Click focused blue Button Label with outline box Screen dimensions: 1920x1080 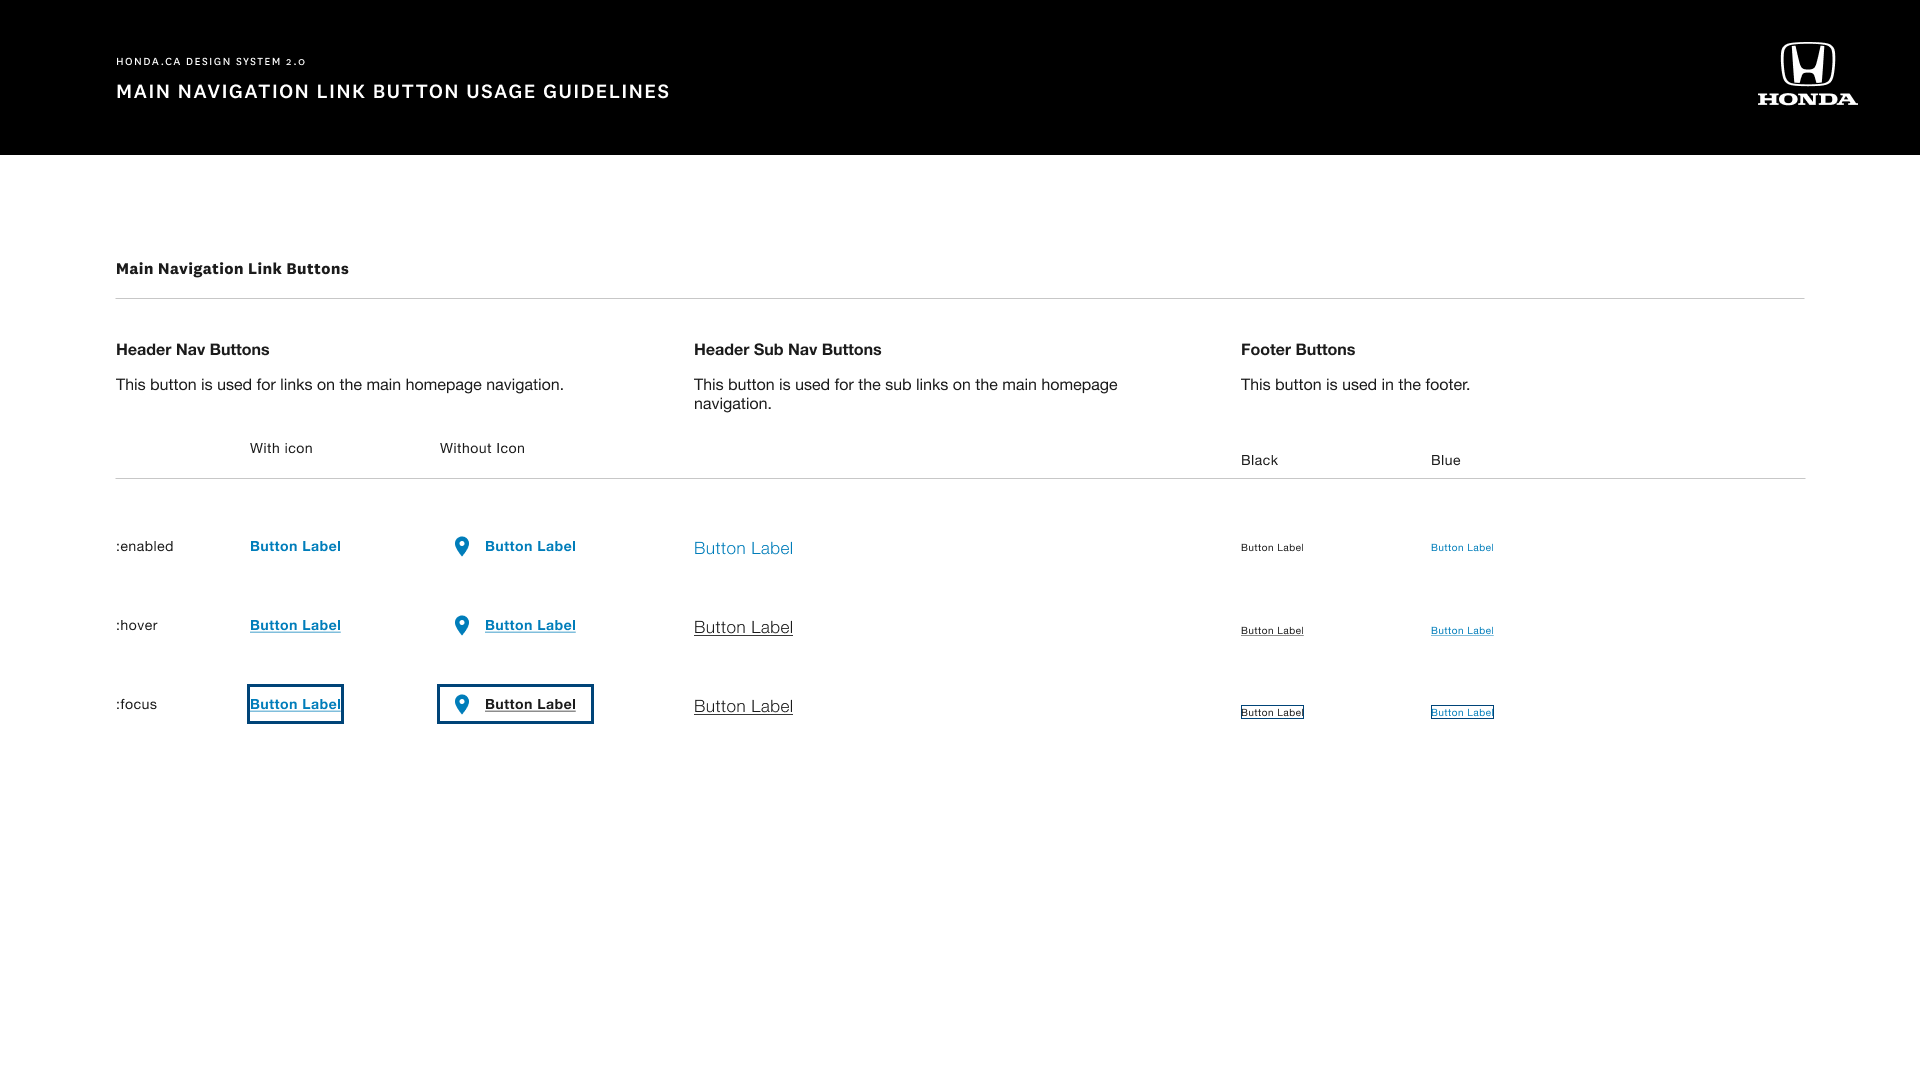pyautogui.click(x=295, y=704)
